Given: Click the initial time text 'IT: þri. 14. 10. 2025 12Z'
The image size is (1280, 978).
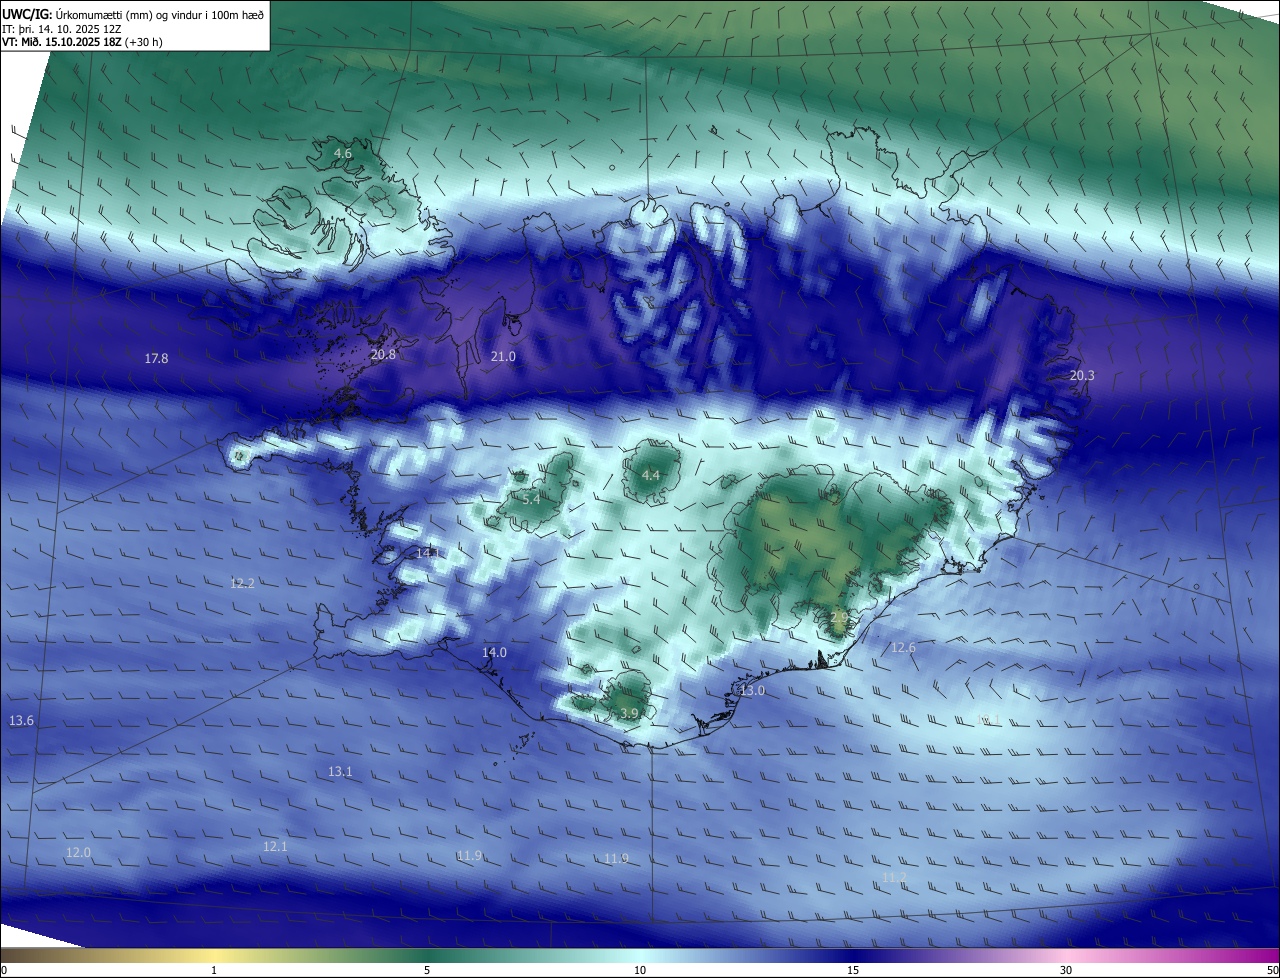Looking at the screenshot, I should tap(62, 29).
